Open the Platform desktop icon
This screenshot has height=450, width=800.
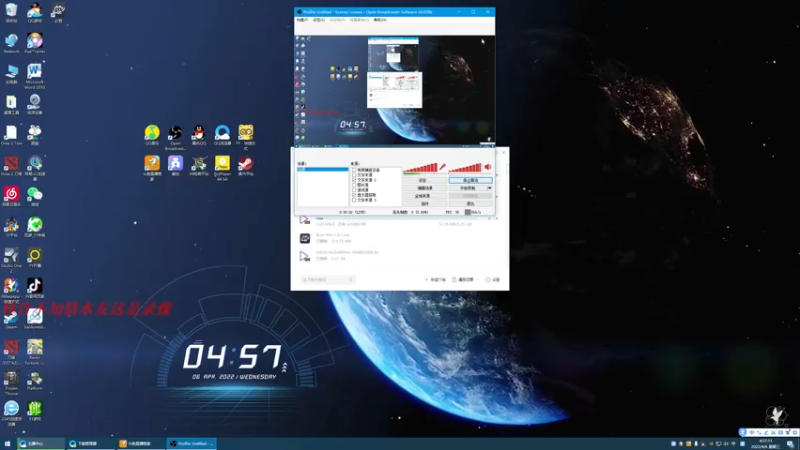(35, 380)
